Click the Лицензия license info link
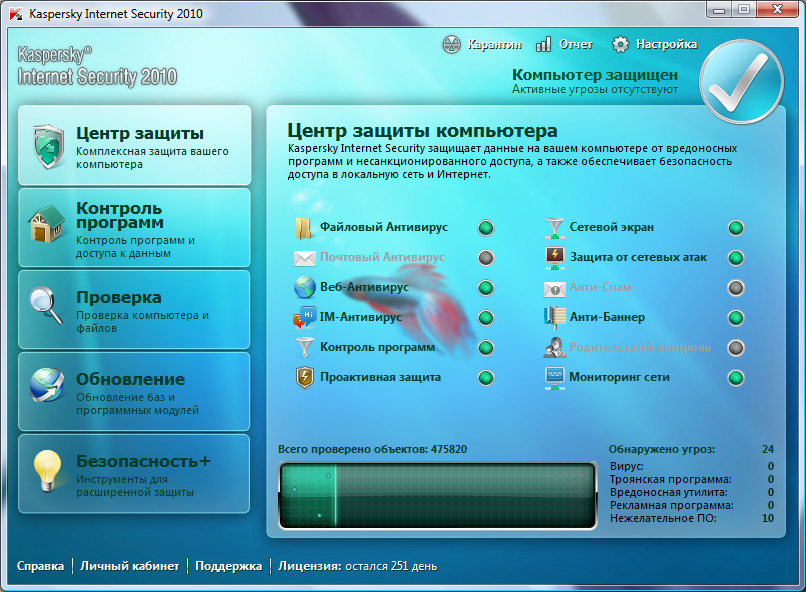The image size is (806, 592). [358, 566]
